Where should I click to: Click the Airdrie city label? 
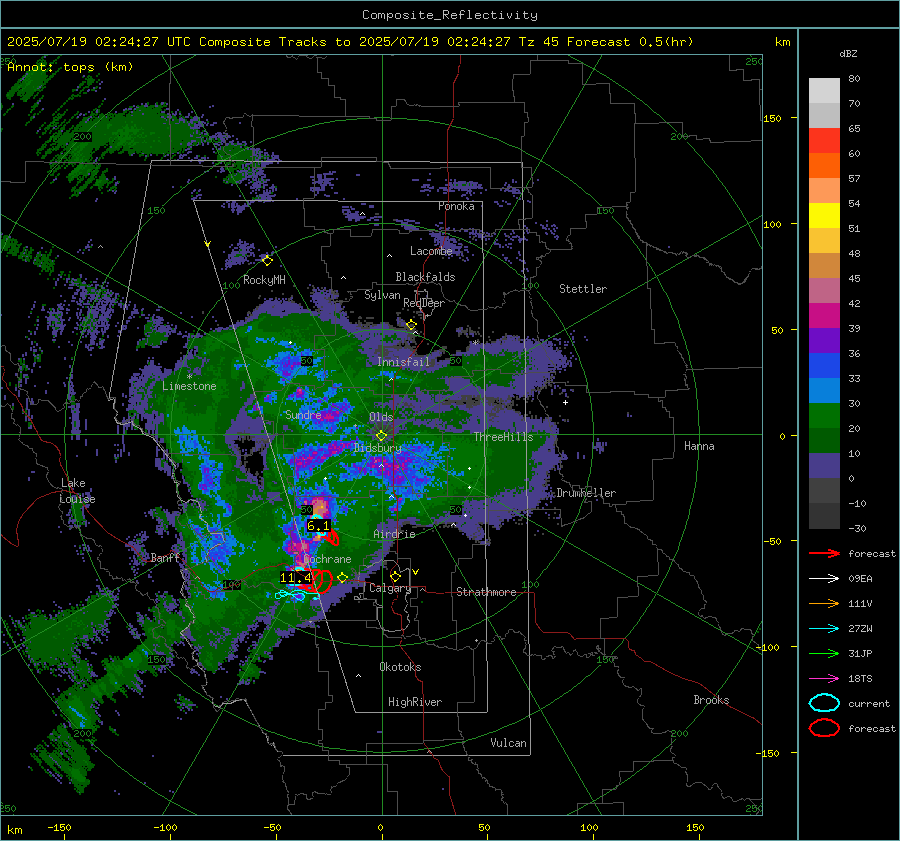coord(394,534)
